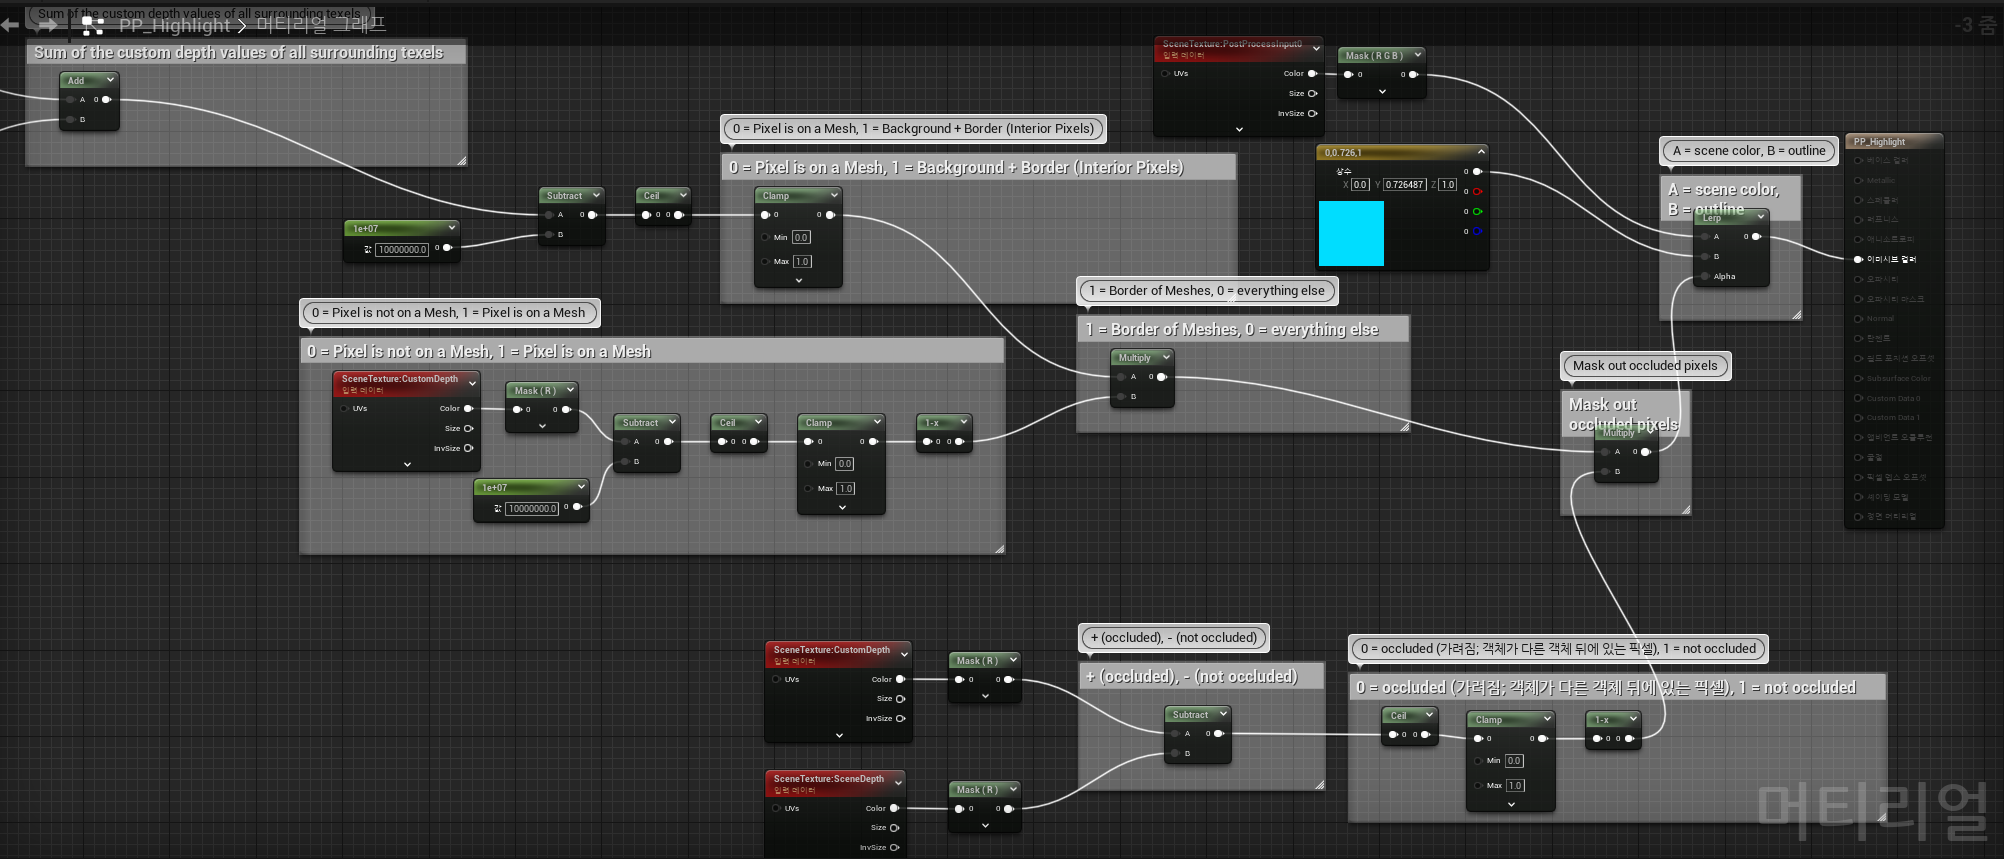Click the blue channel output pin of 0,0.726,1 node
Viewport: 2004px width, 859px height.
pos(1477,231)
